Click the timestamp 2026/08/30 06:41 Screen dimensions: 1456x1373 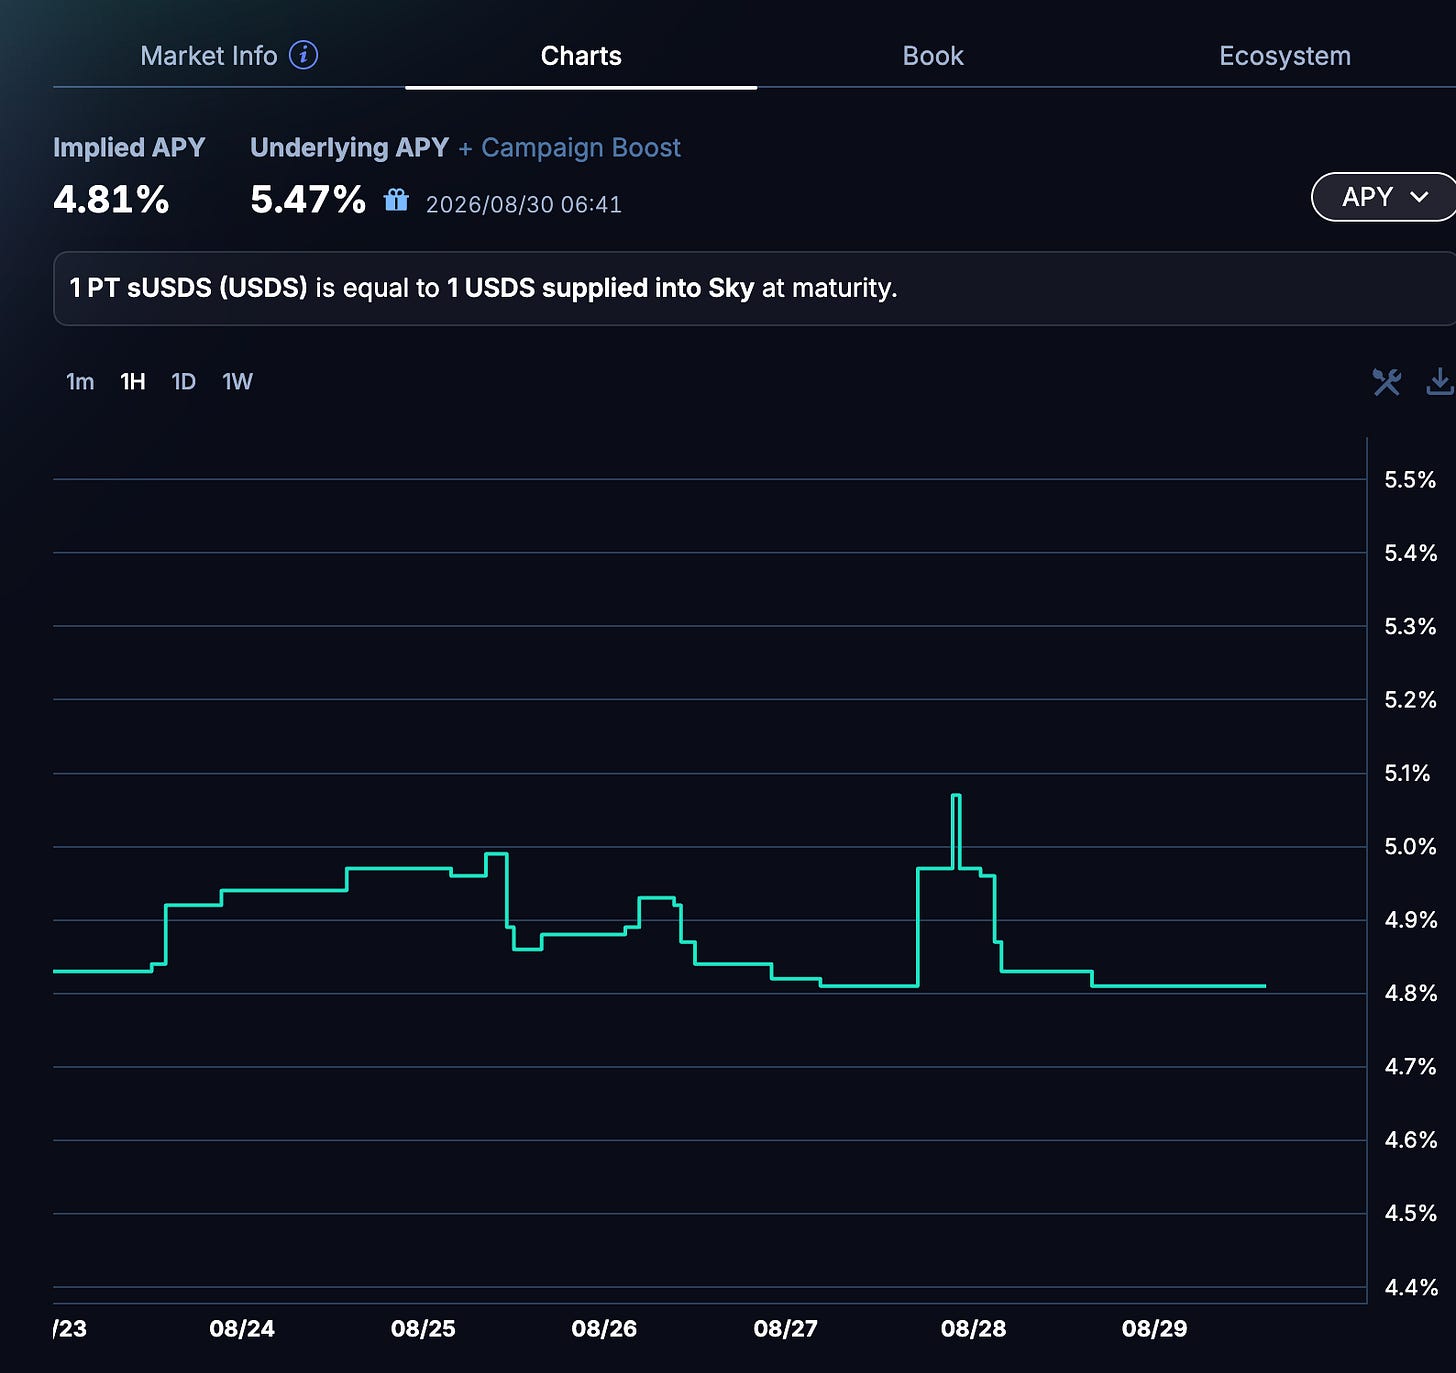click(x=524, y=205)
